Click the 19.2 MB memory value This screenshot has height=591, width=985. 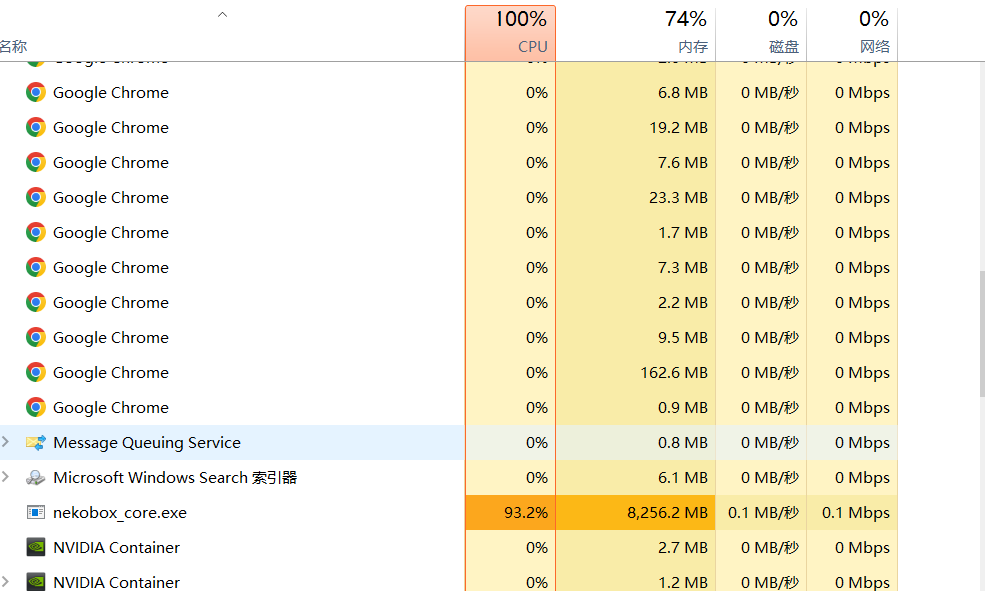pos(678,127)
